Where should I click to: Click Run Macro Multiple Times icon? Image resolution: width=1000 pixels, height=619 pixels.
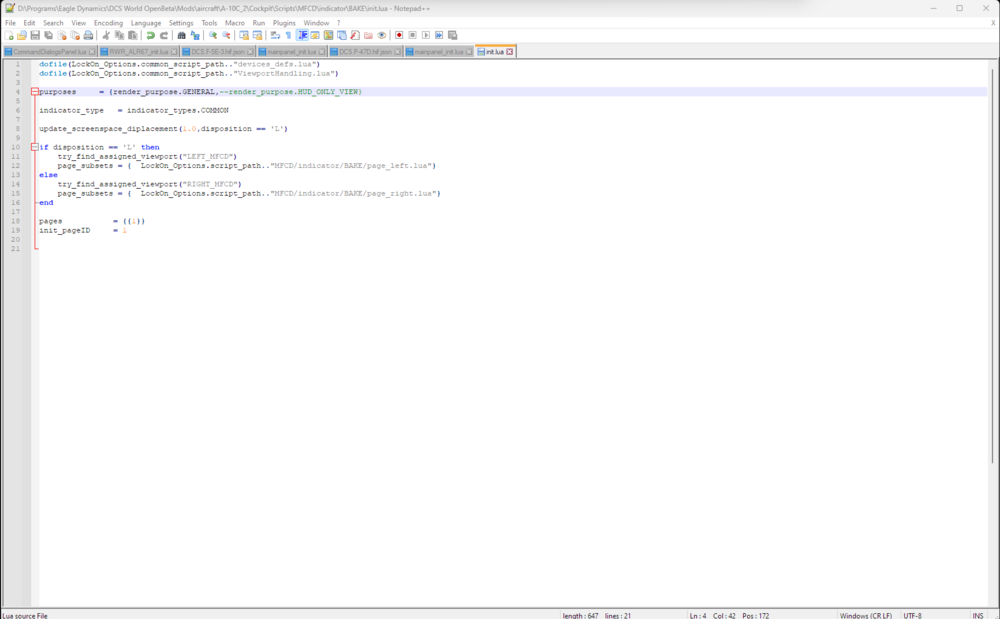click(x=439, y=35)
